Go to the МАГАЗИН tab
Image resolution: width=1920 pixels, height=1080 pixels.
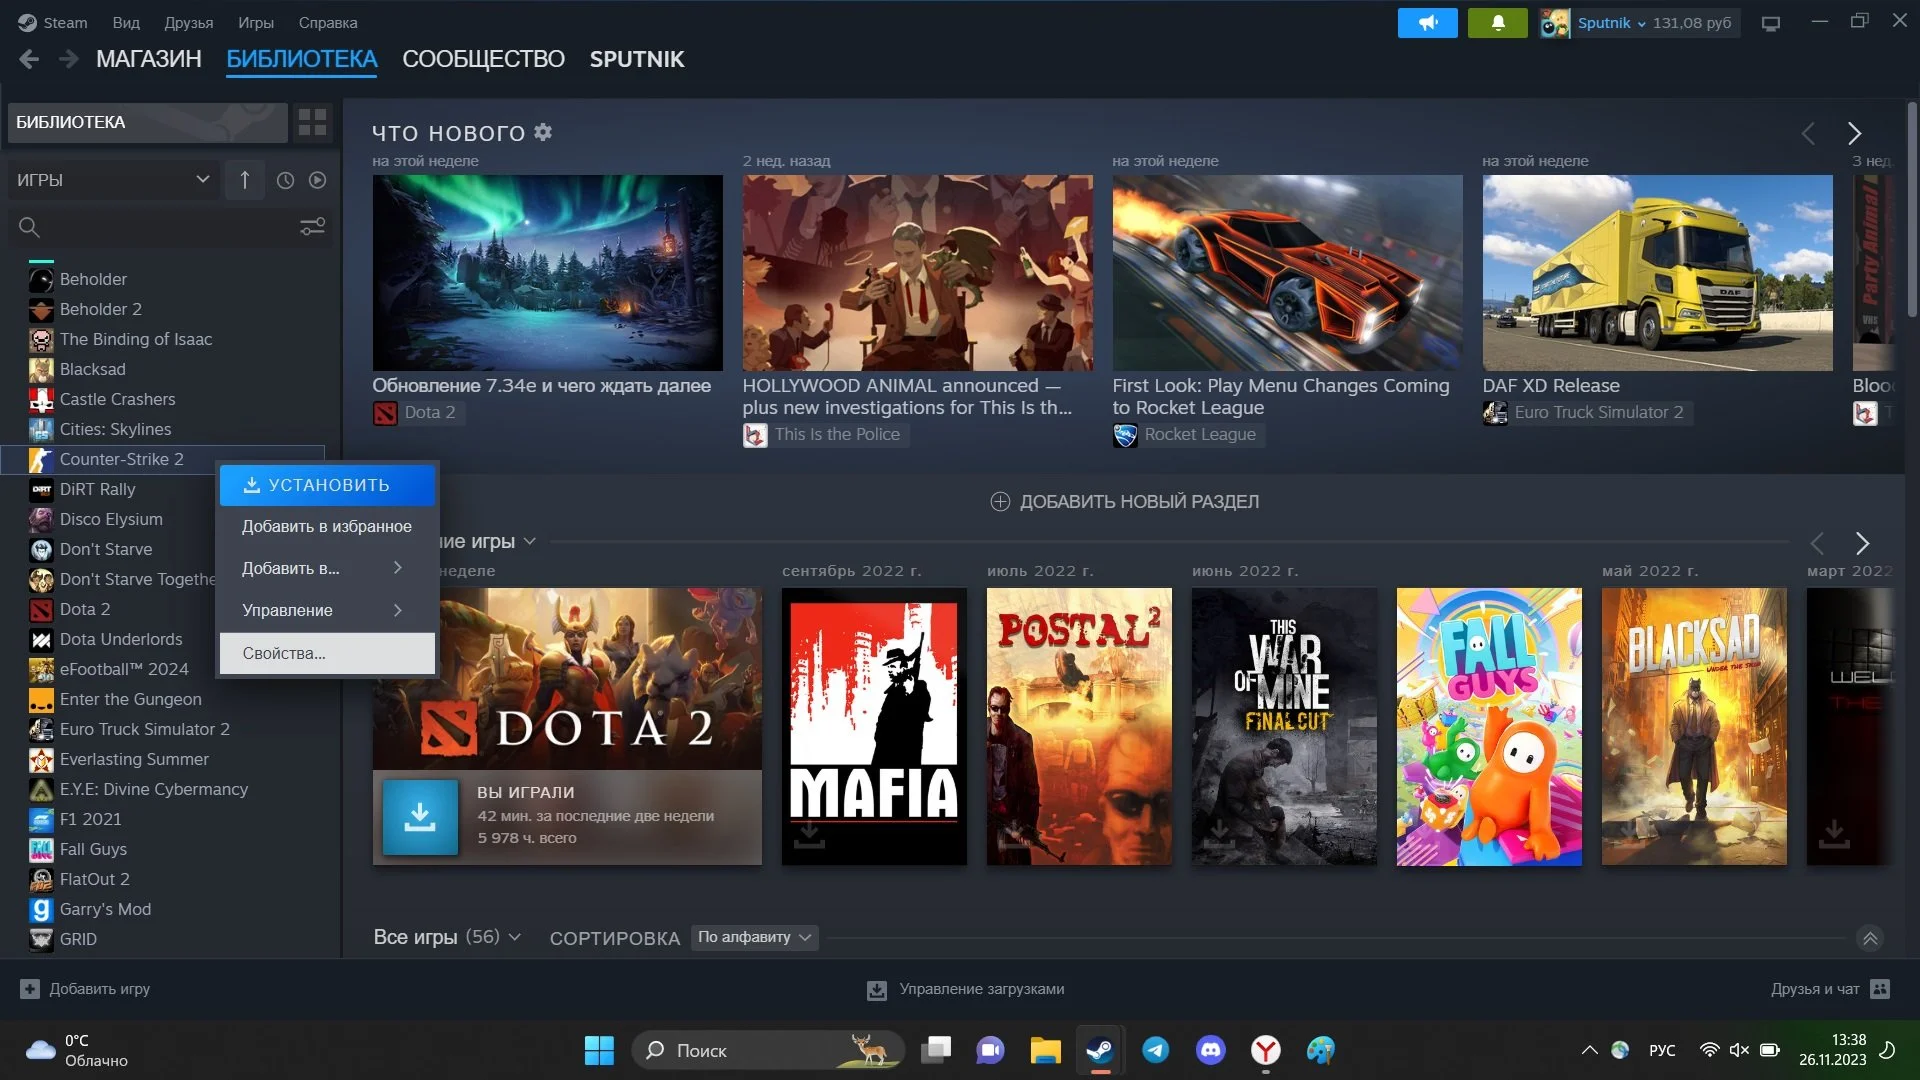[x=149, y=59]
